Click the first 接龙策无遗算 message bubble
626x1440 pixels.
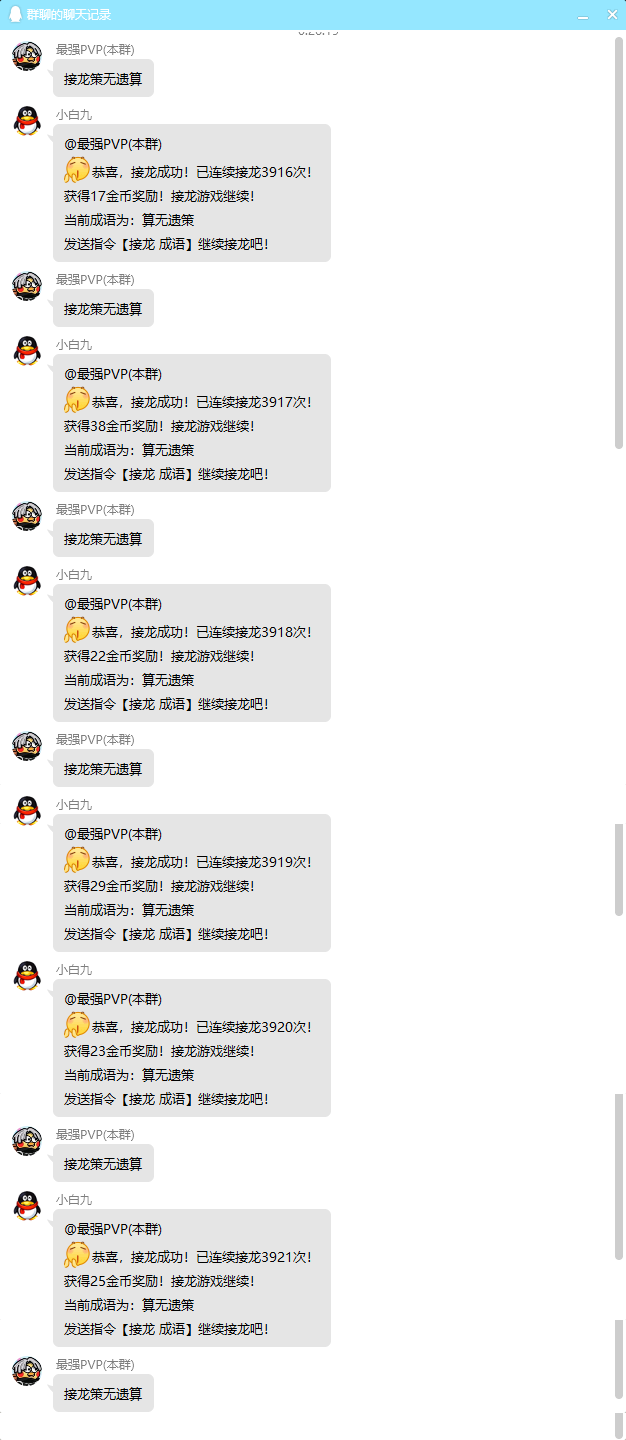[x=104, y=78]
